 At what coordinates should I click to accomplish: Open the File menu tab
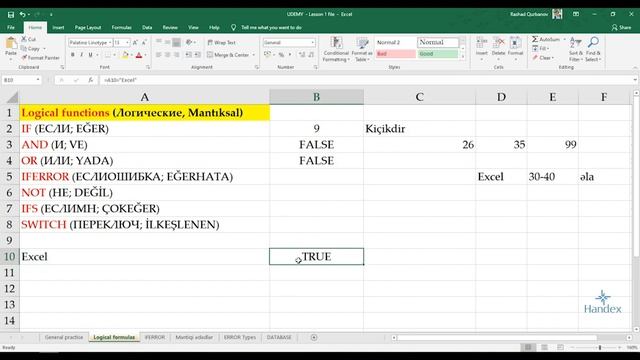click(11, 27)
